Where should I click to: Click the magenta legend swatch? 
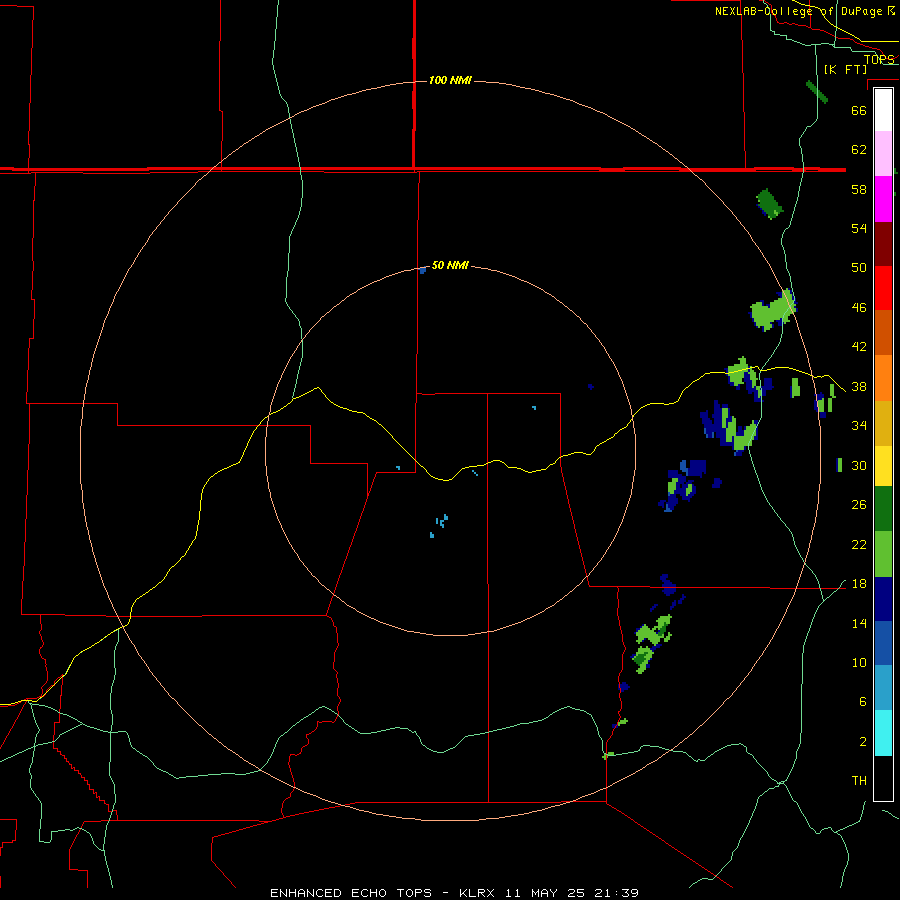coord(883,199)
